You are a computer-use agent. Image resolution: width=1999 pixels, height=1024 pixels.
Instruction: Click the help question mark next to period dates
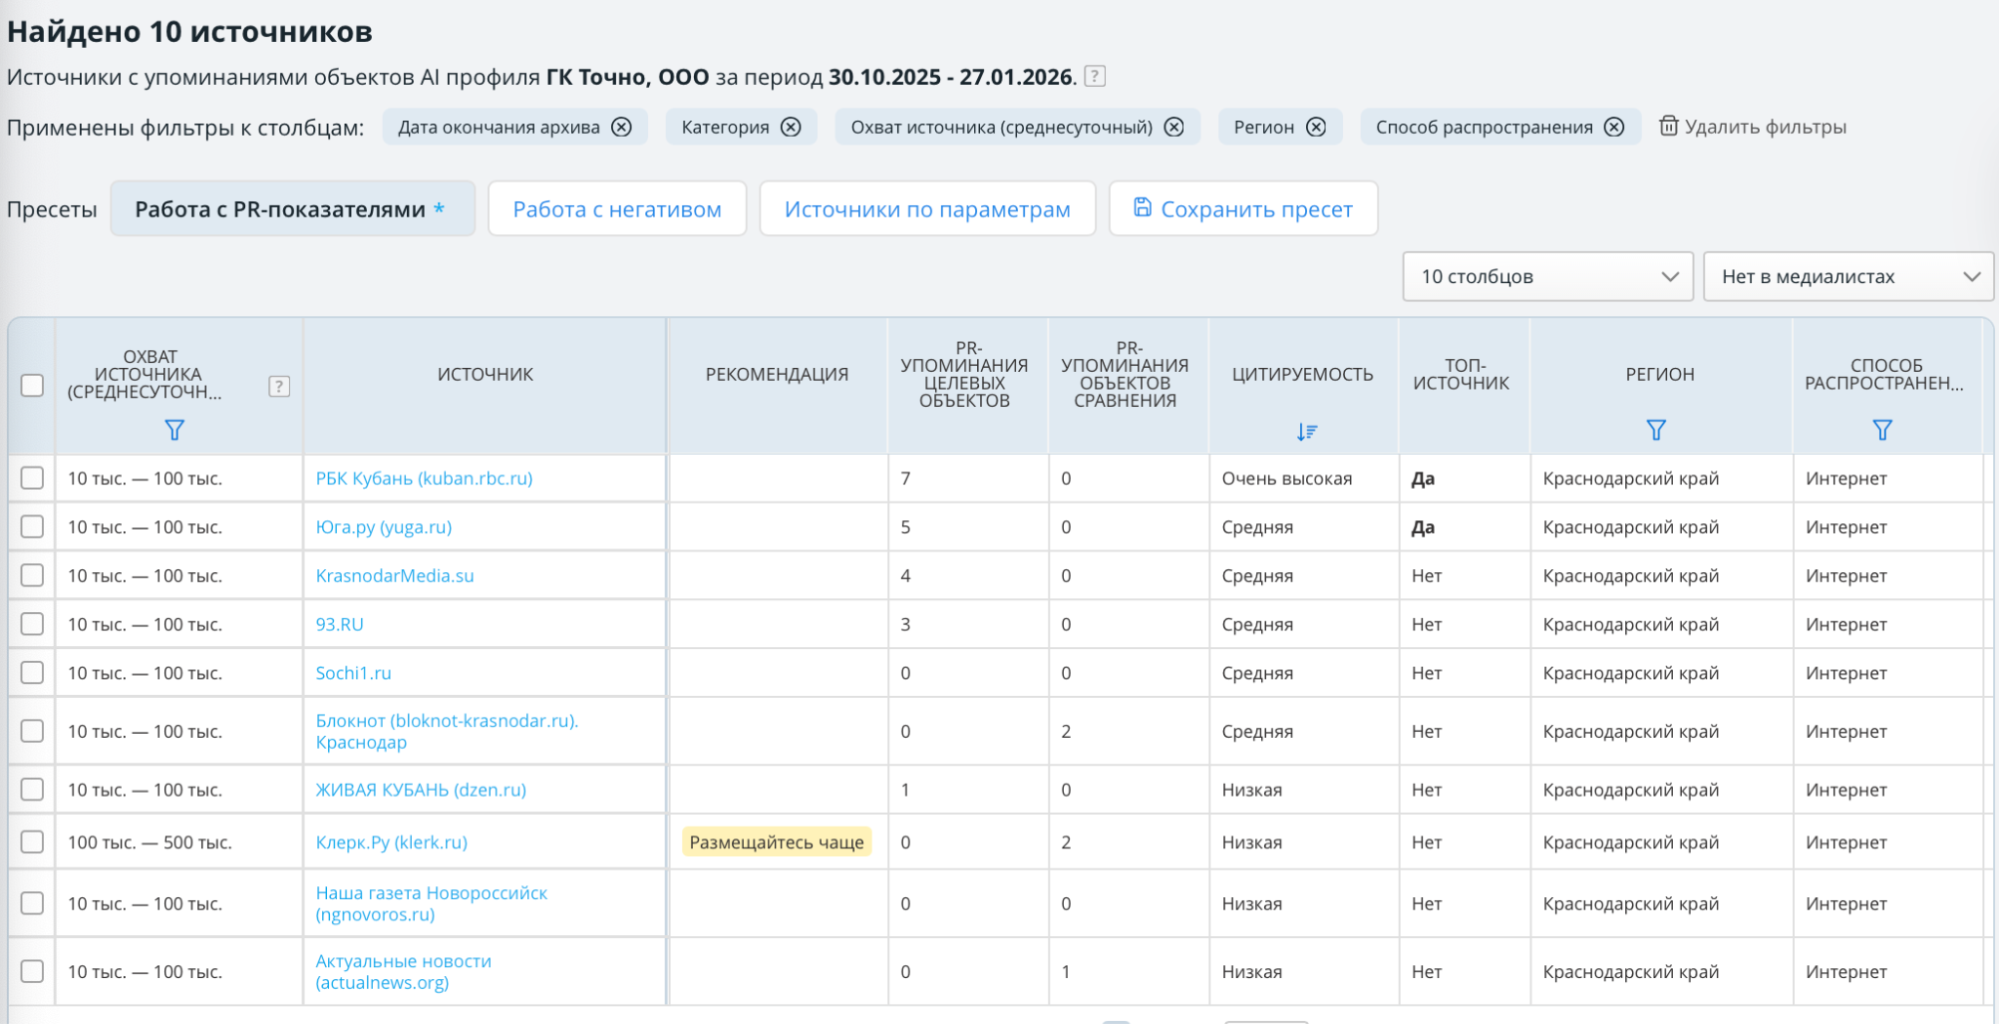coord(1095,76)
